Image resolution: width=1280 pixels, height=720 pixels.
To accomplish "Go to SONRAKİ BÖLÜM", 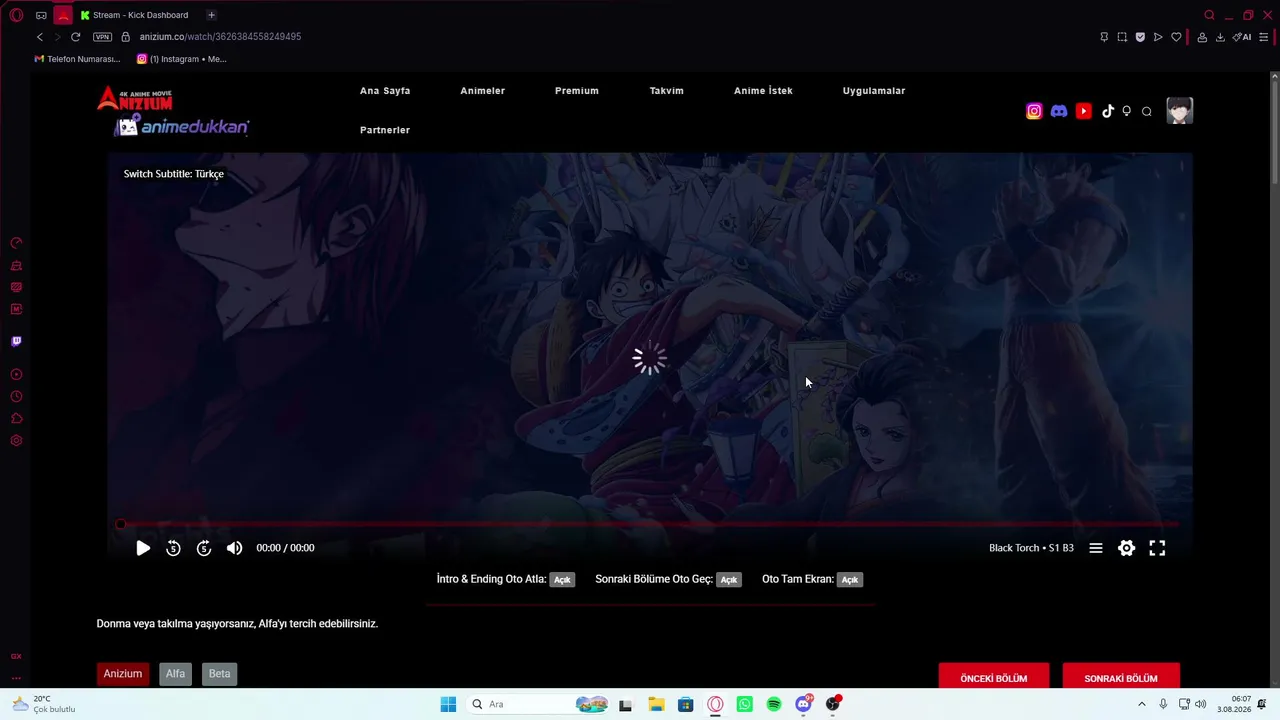I will pyautogui.click(x=1121, y=678).
